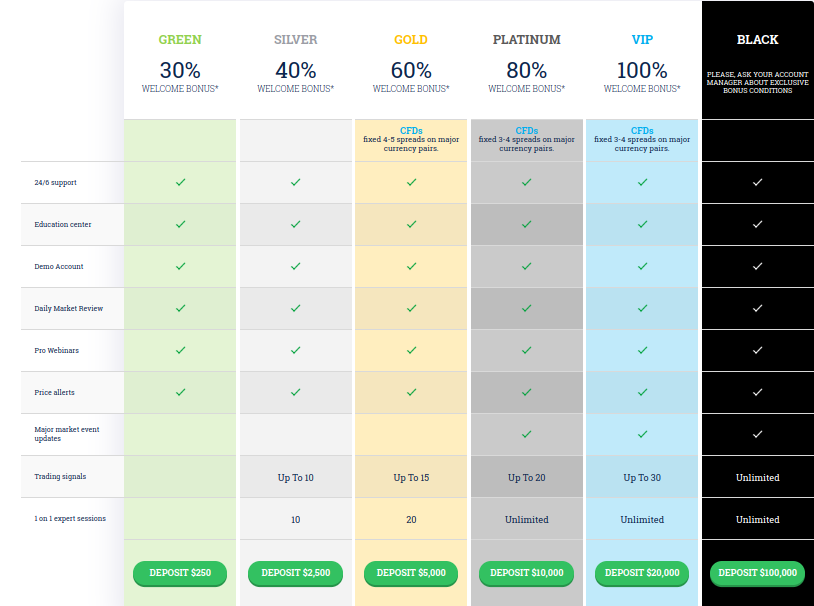Screen dimensions: 814x606
Task: Click the Trading signals row label
Action: click(x=60, y=476)
